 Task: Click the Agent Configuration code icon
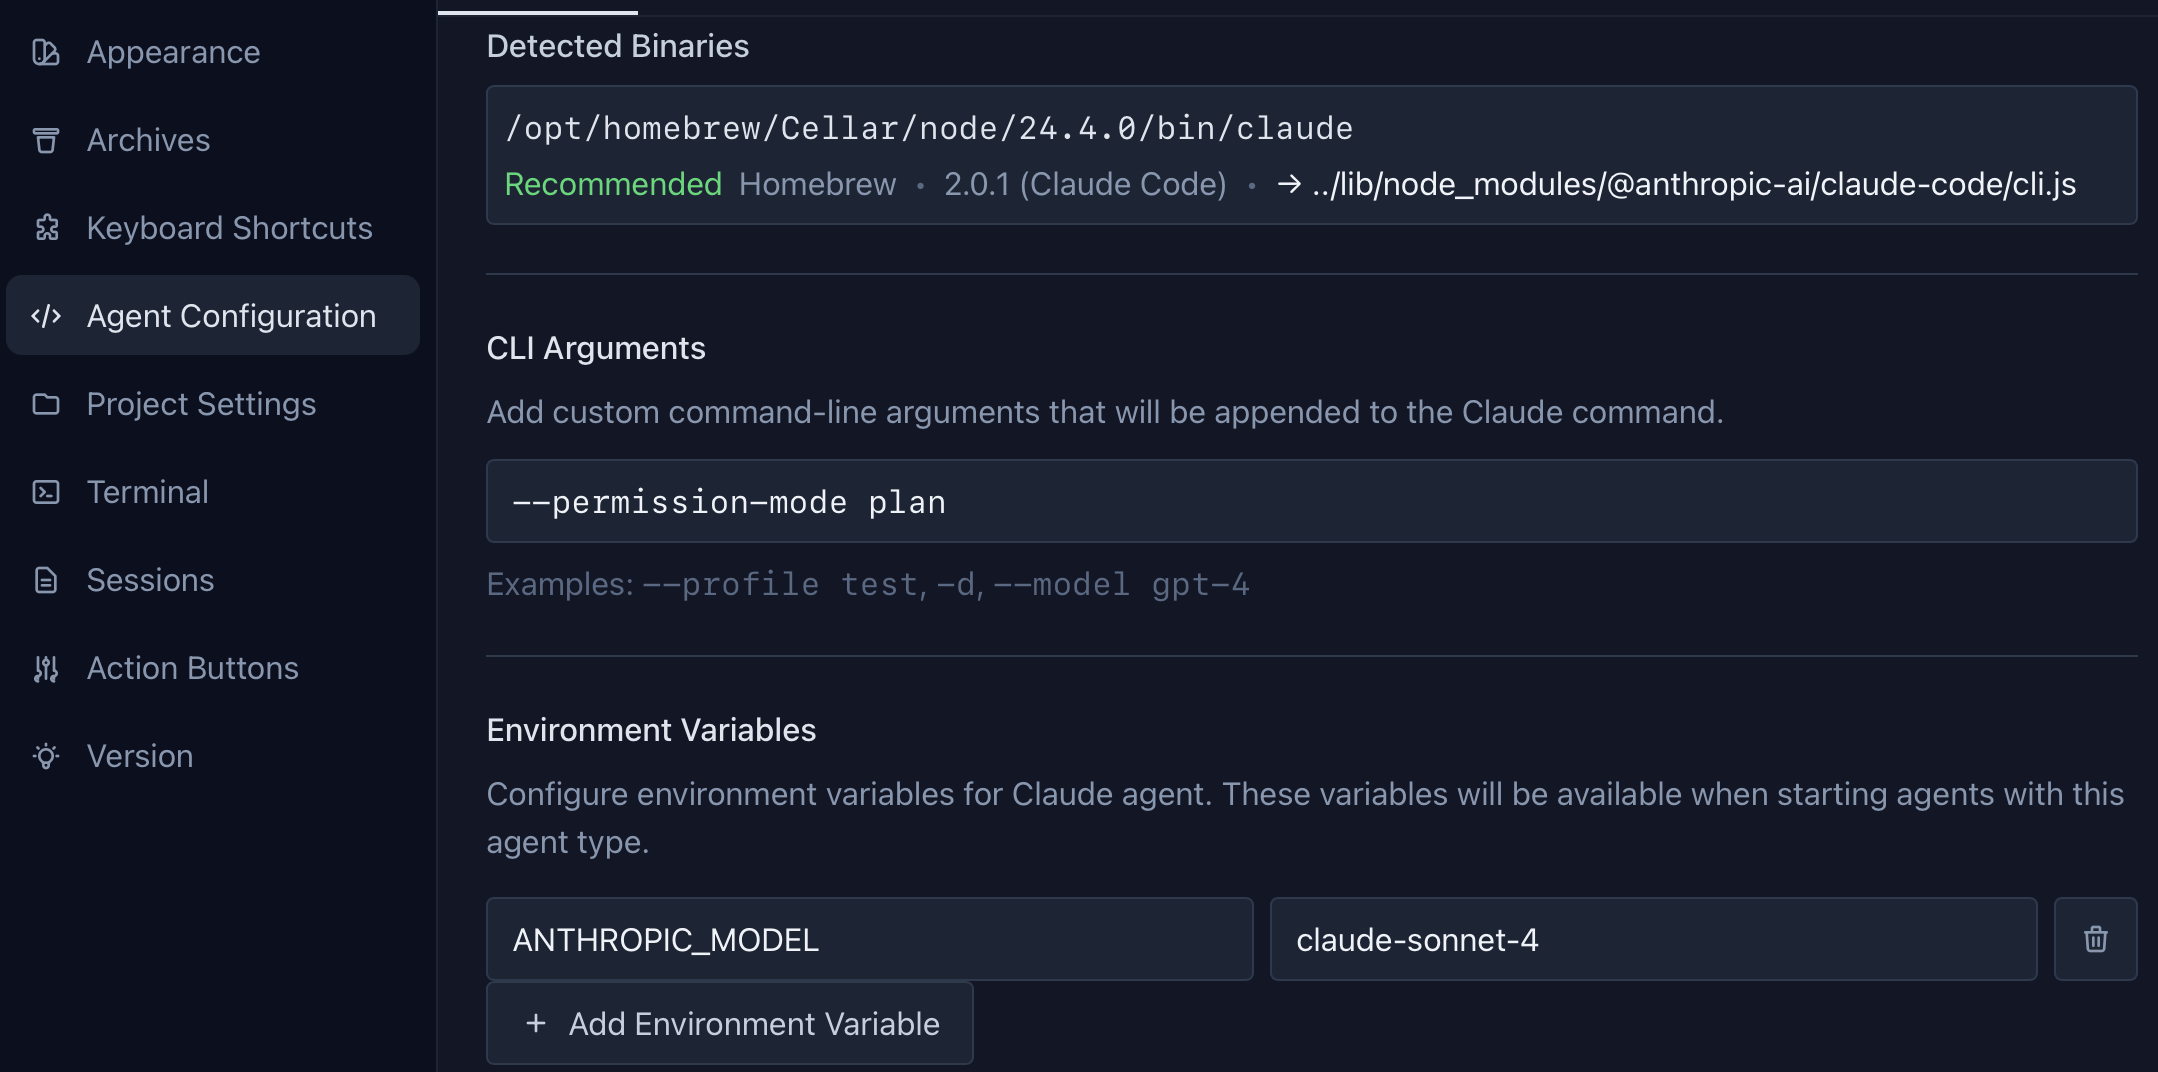point(46,316)
